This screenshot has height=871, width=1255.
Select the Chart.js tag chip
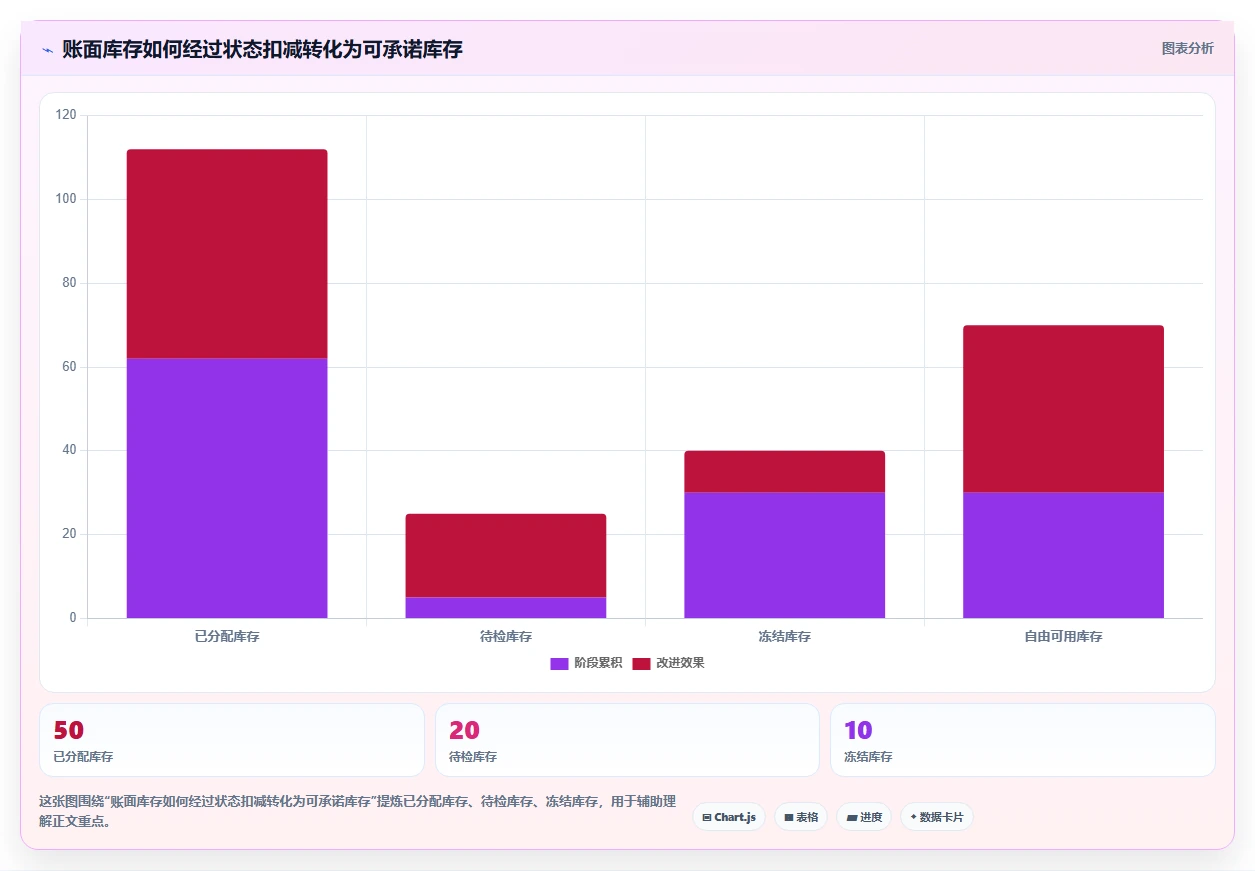click(729, 817)
